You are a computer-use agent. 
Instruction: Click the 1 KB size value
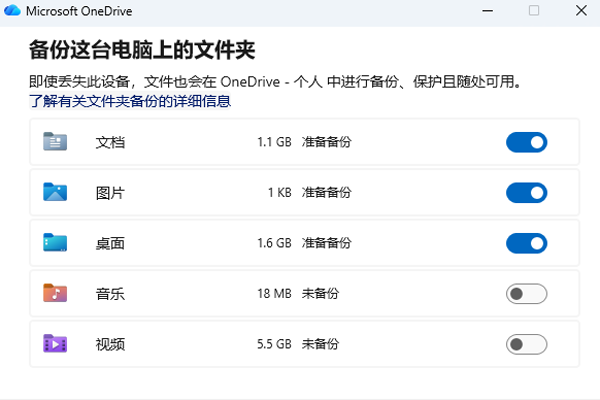[x=280, y=193]
